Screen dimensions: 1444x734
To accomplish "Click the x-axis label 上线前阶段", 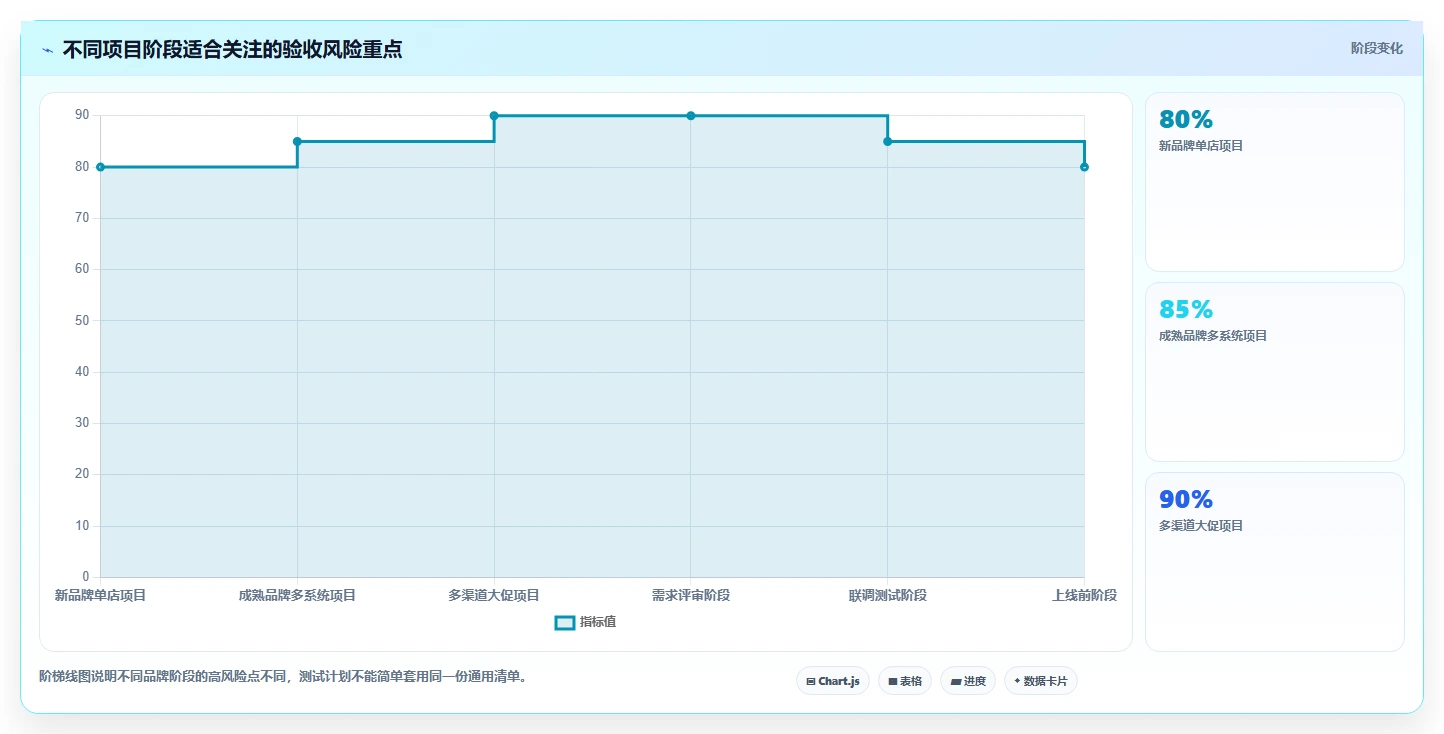I will tap(1084, 595).
